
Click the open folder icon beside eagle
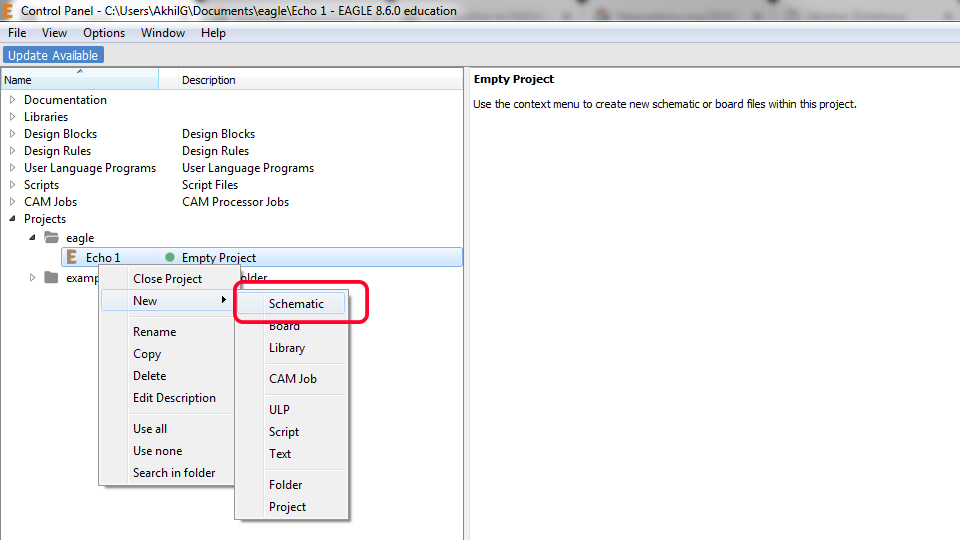[x=51, y=238]
